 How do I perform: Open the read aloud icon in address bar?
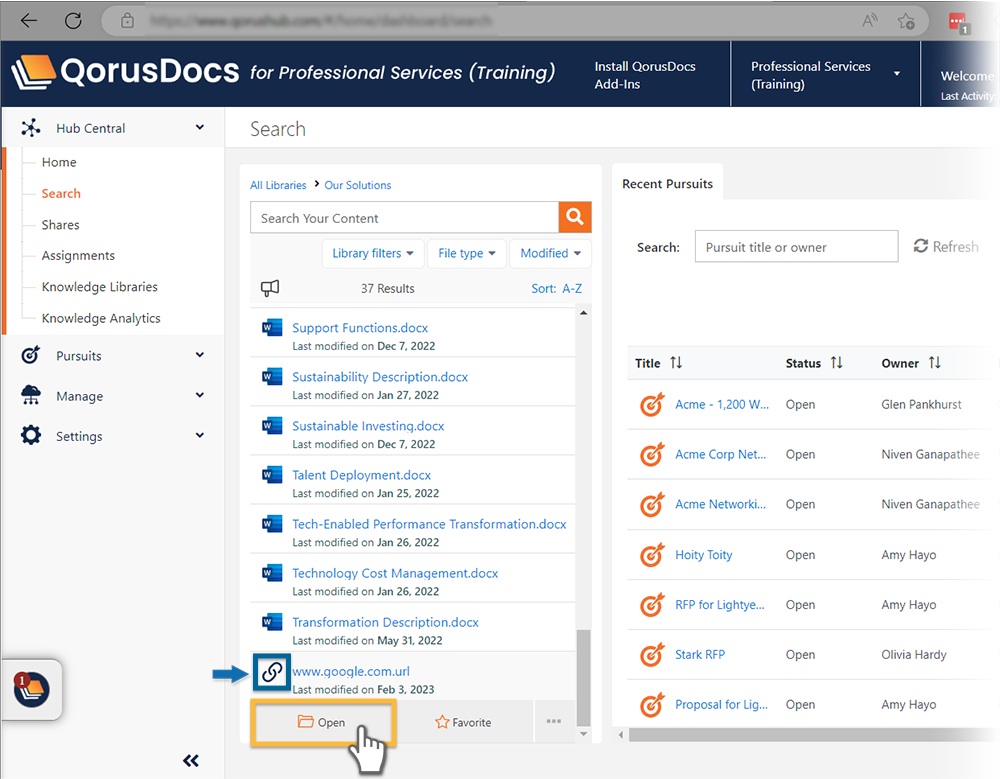pyautogui.click(x=869, y=20)
